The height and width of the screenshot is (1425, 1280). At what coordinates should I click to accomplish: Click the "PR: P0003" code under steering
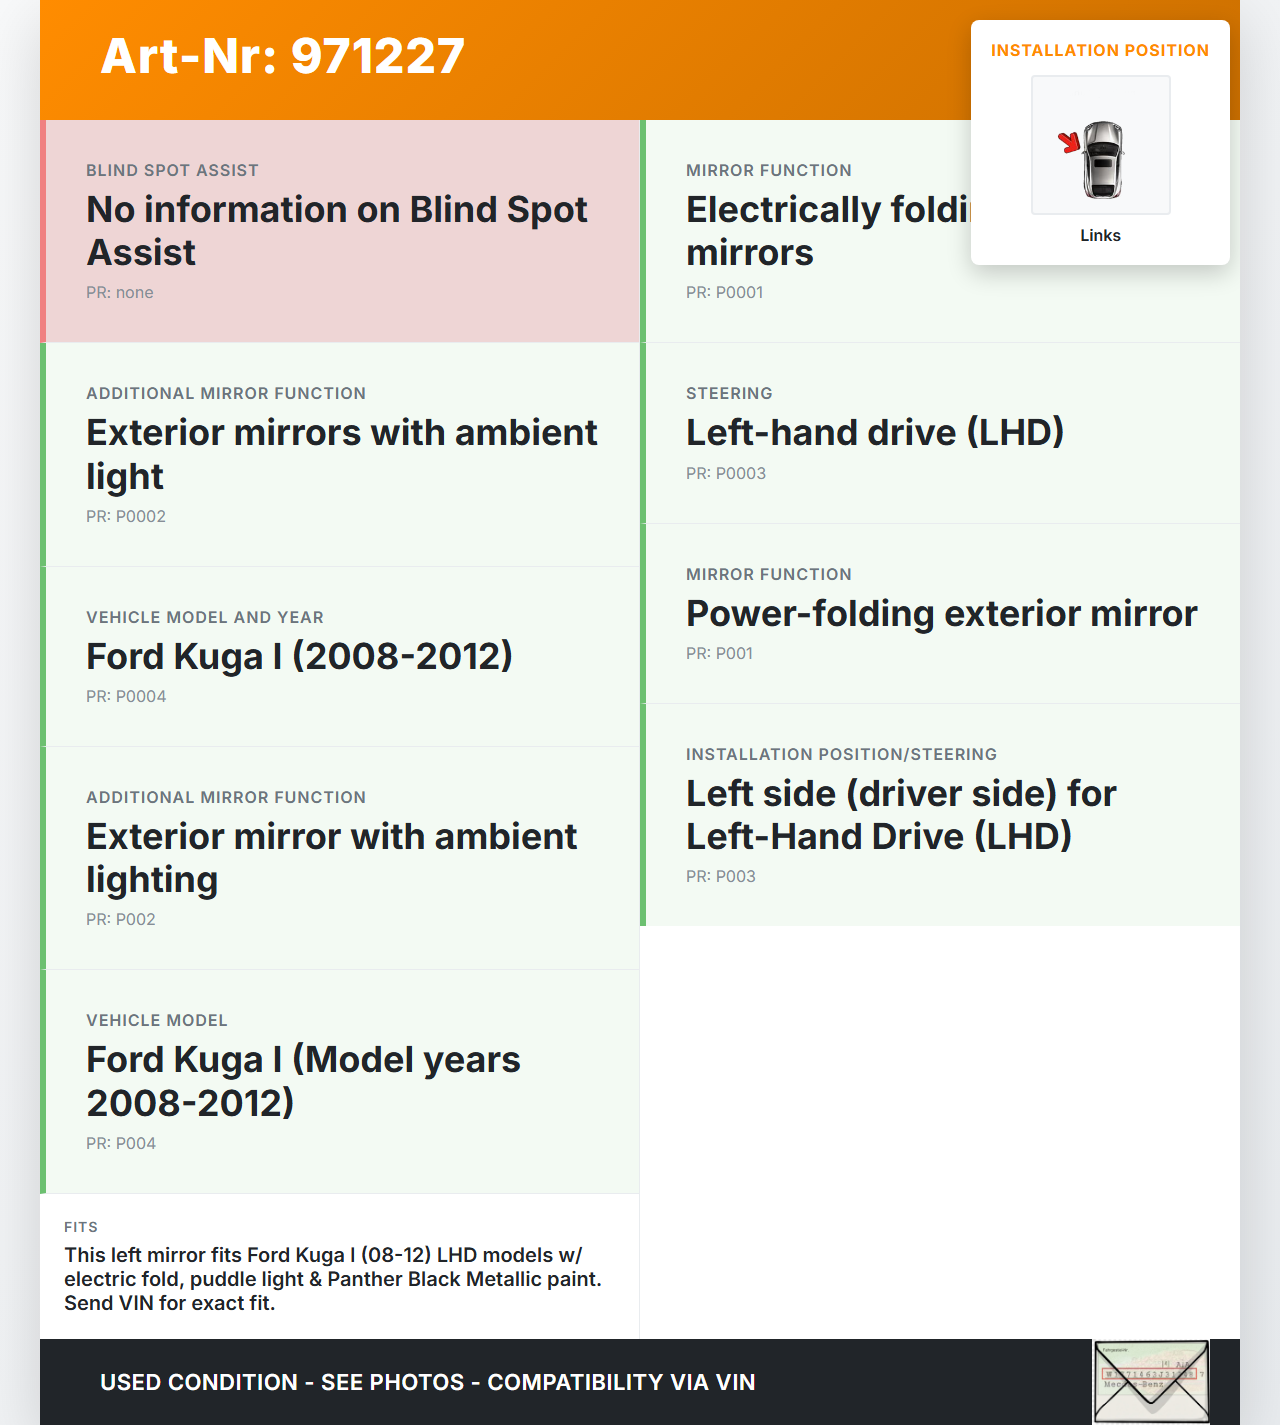click(726, 473)
